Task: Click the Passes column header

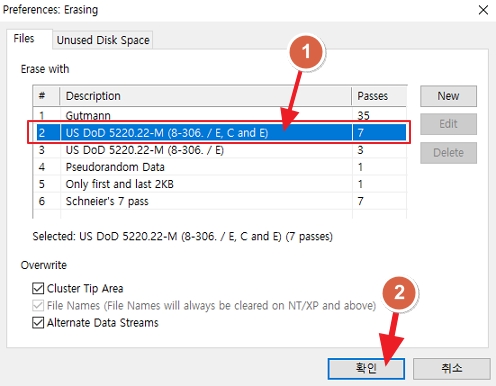Action: 379,96
